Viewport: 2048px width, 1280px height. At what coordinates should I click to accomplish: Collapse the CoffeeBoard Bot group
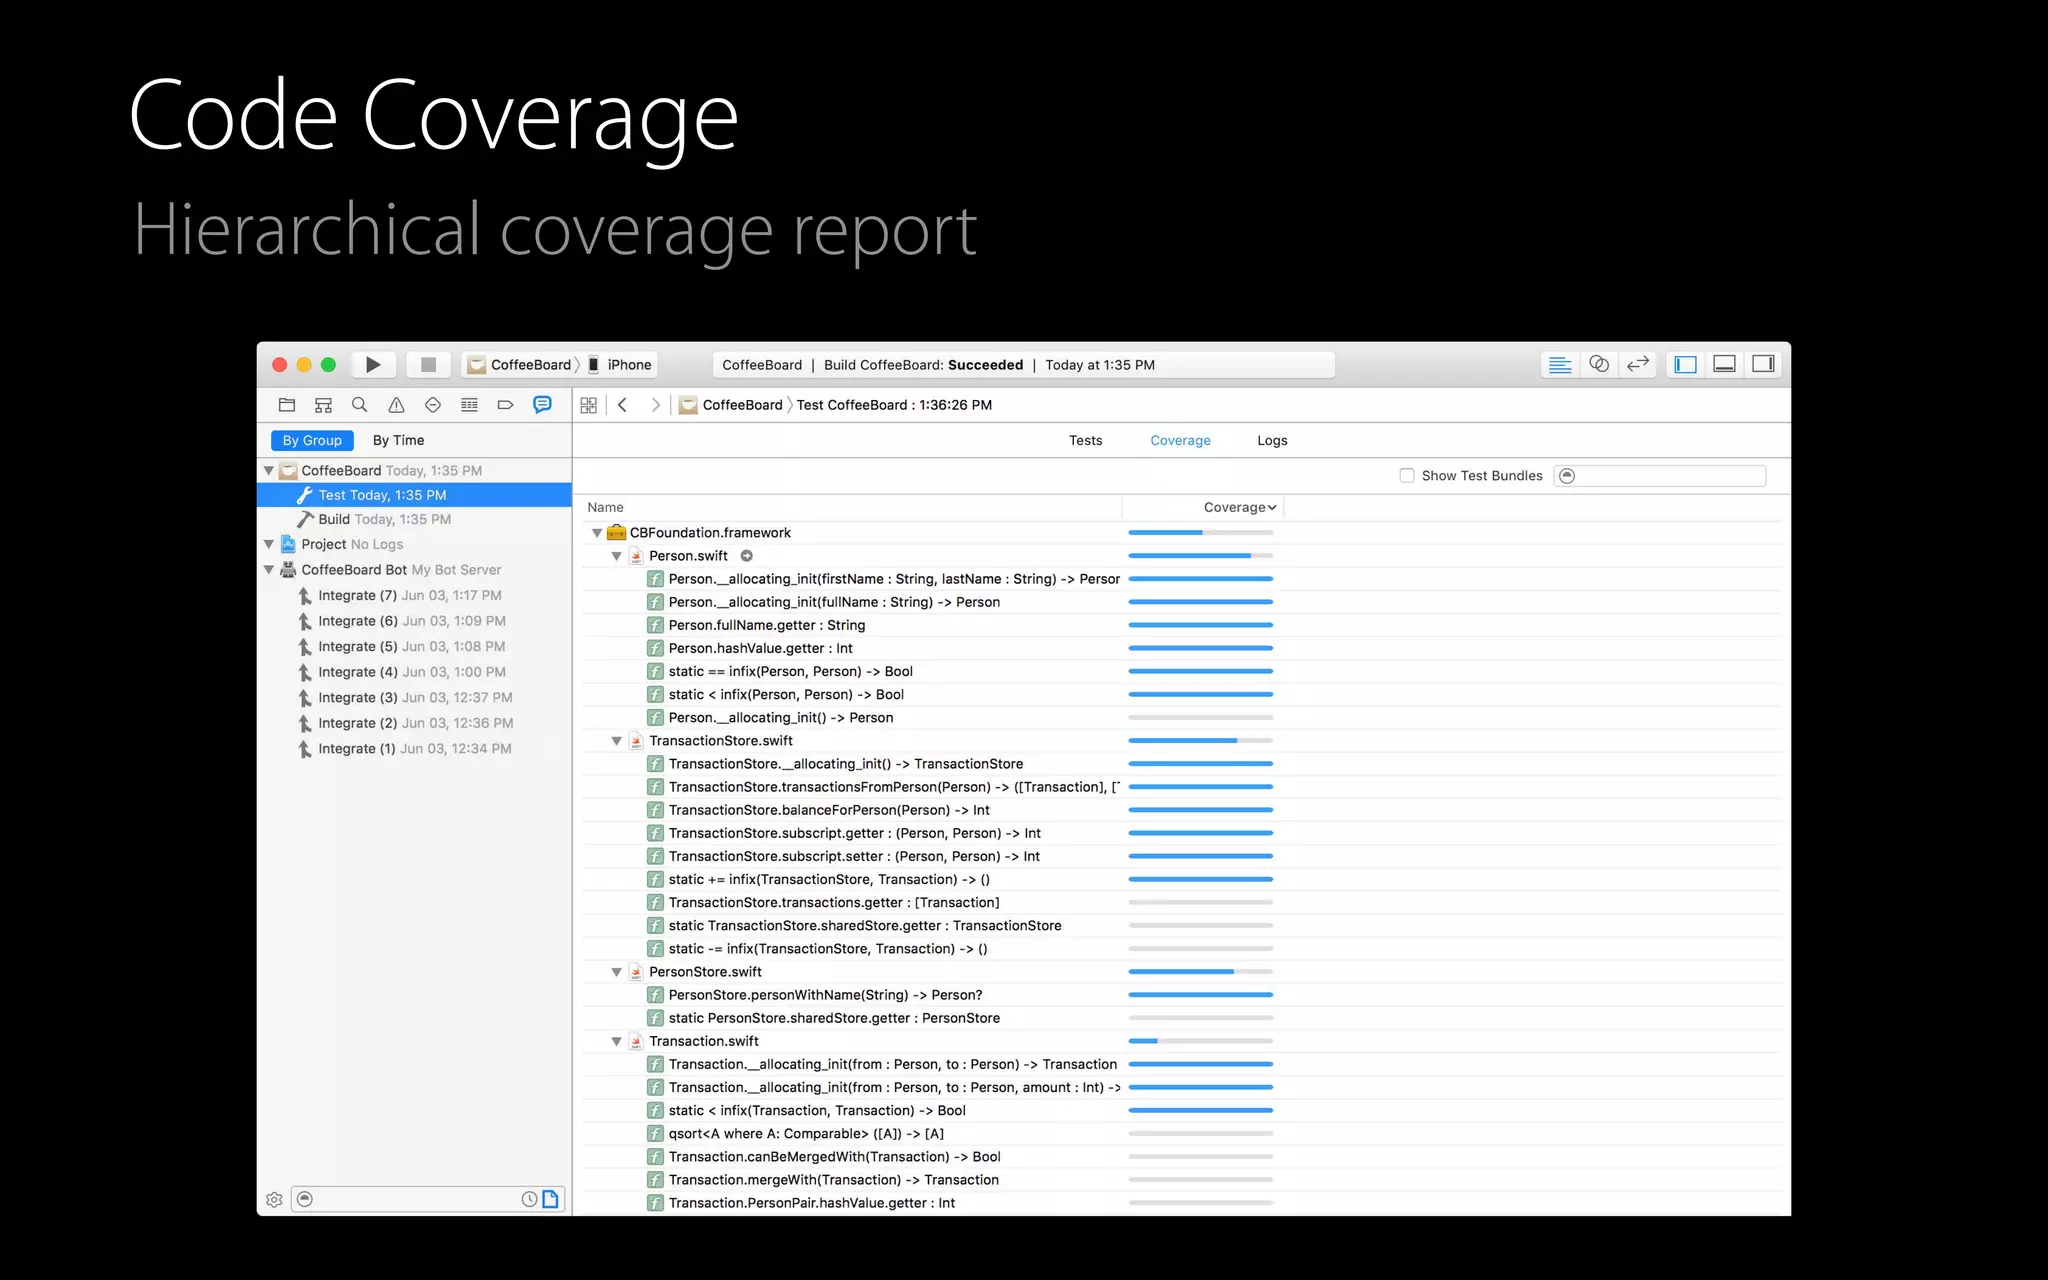pos(268,570)
